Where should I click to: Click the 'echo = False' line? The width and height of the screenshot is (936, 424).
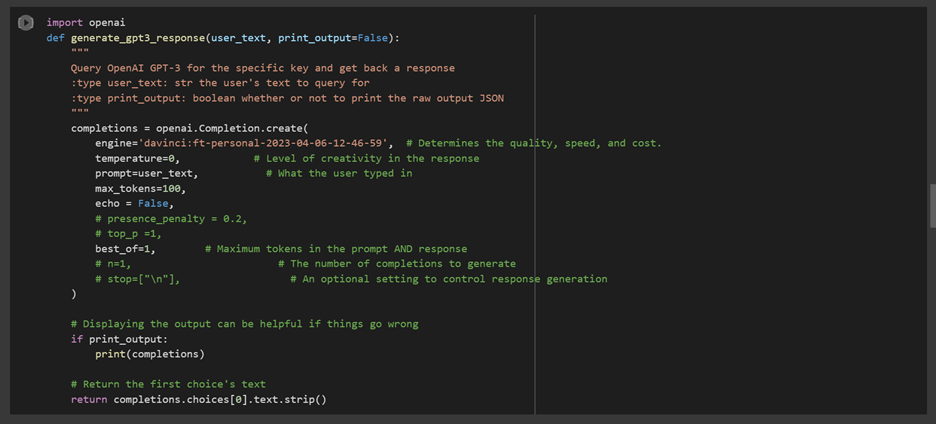(x=134, y=203)
